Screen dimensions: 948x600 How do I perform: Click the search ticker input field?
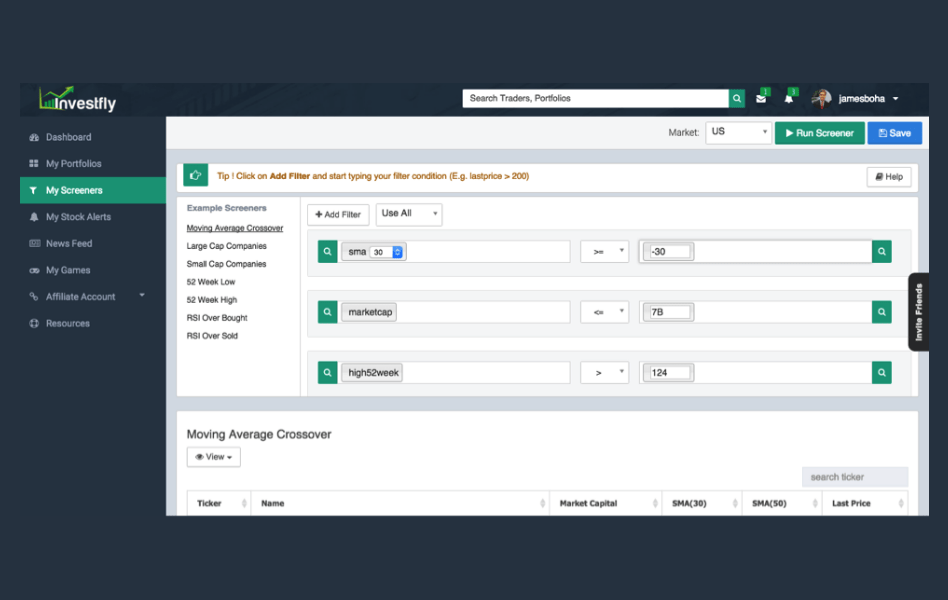tap(855, 477)
